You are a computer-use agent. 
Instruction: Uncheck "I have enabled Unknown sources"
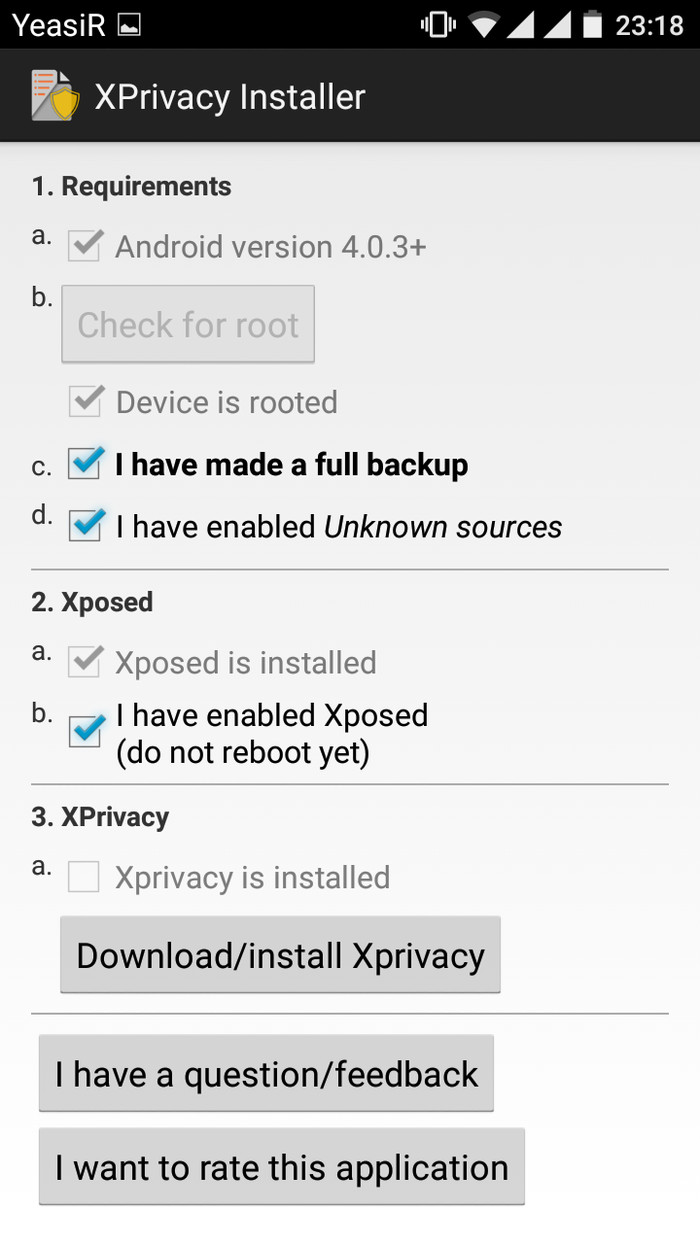pos(85,526)
